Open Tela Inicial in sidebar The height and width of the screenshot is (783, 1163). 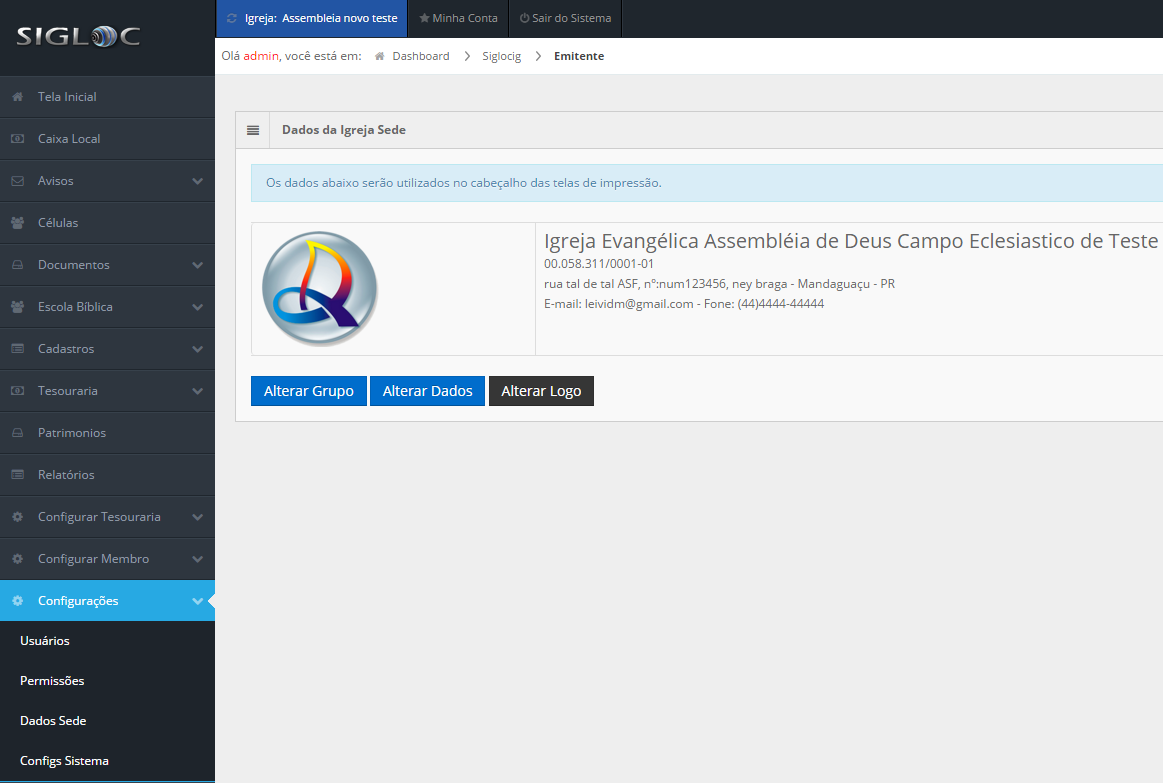click(x=108, y=97)
